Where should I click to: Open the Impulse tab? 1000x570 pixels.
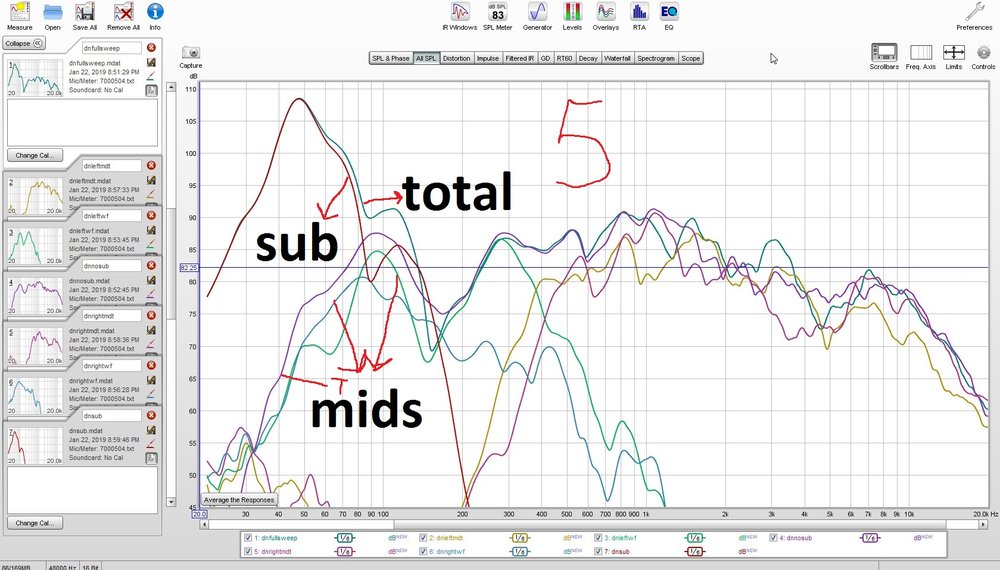[x=488, y=58]
